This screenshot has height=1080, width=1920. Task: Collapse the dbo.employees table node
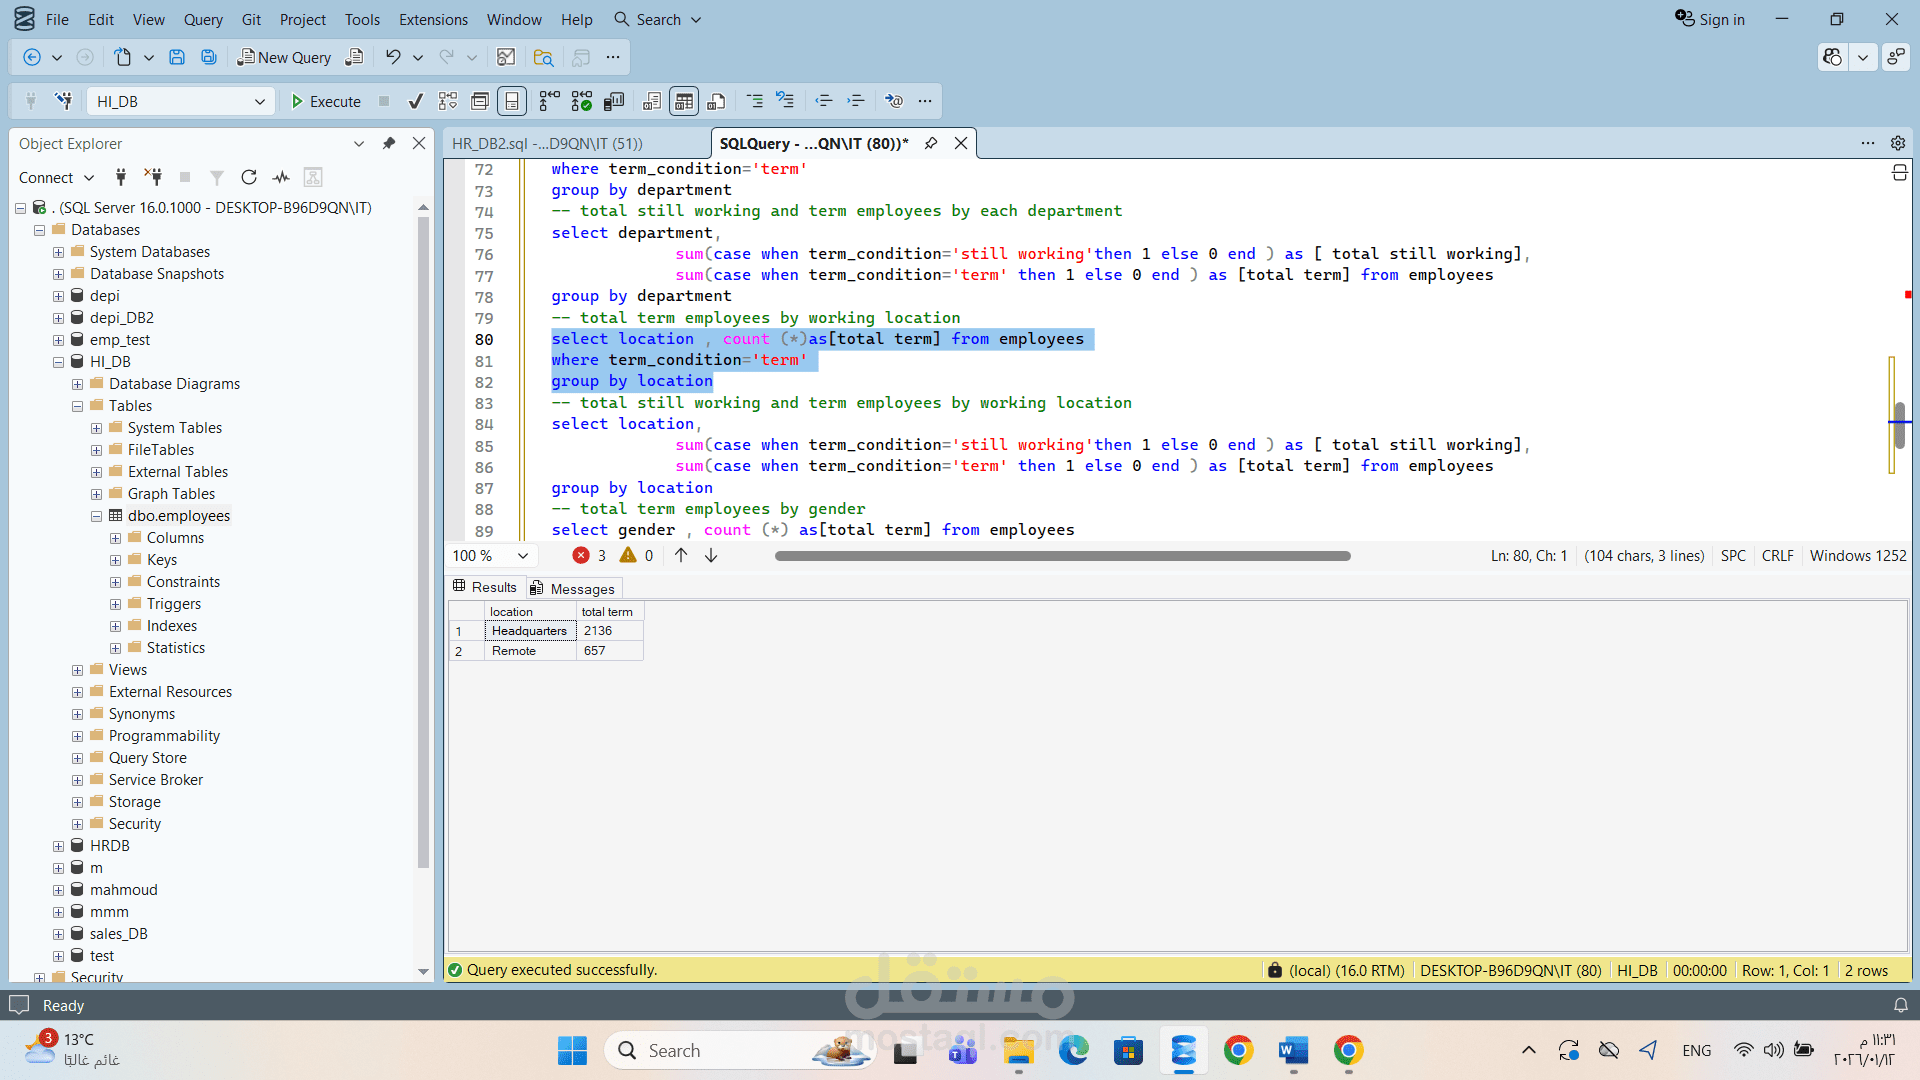[x=96, y=516]
